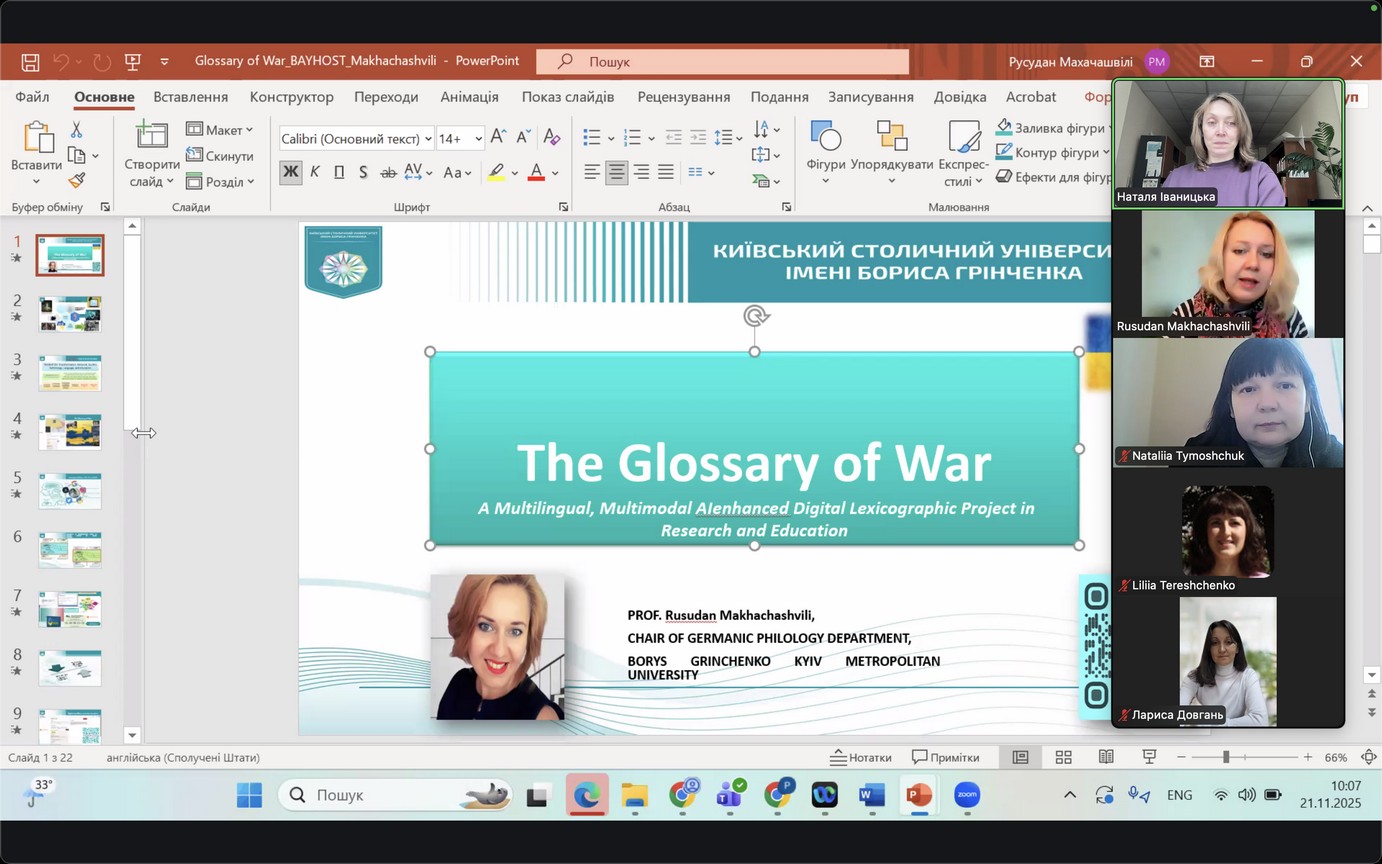This screenshot has height=864, width=1382.
Task: Click the Cut scissors icon
Action: tap(76, 130)
